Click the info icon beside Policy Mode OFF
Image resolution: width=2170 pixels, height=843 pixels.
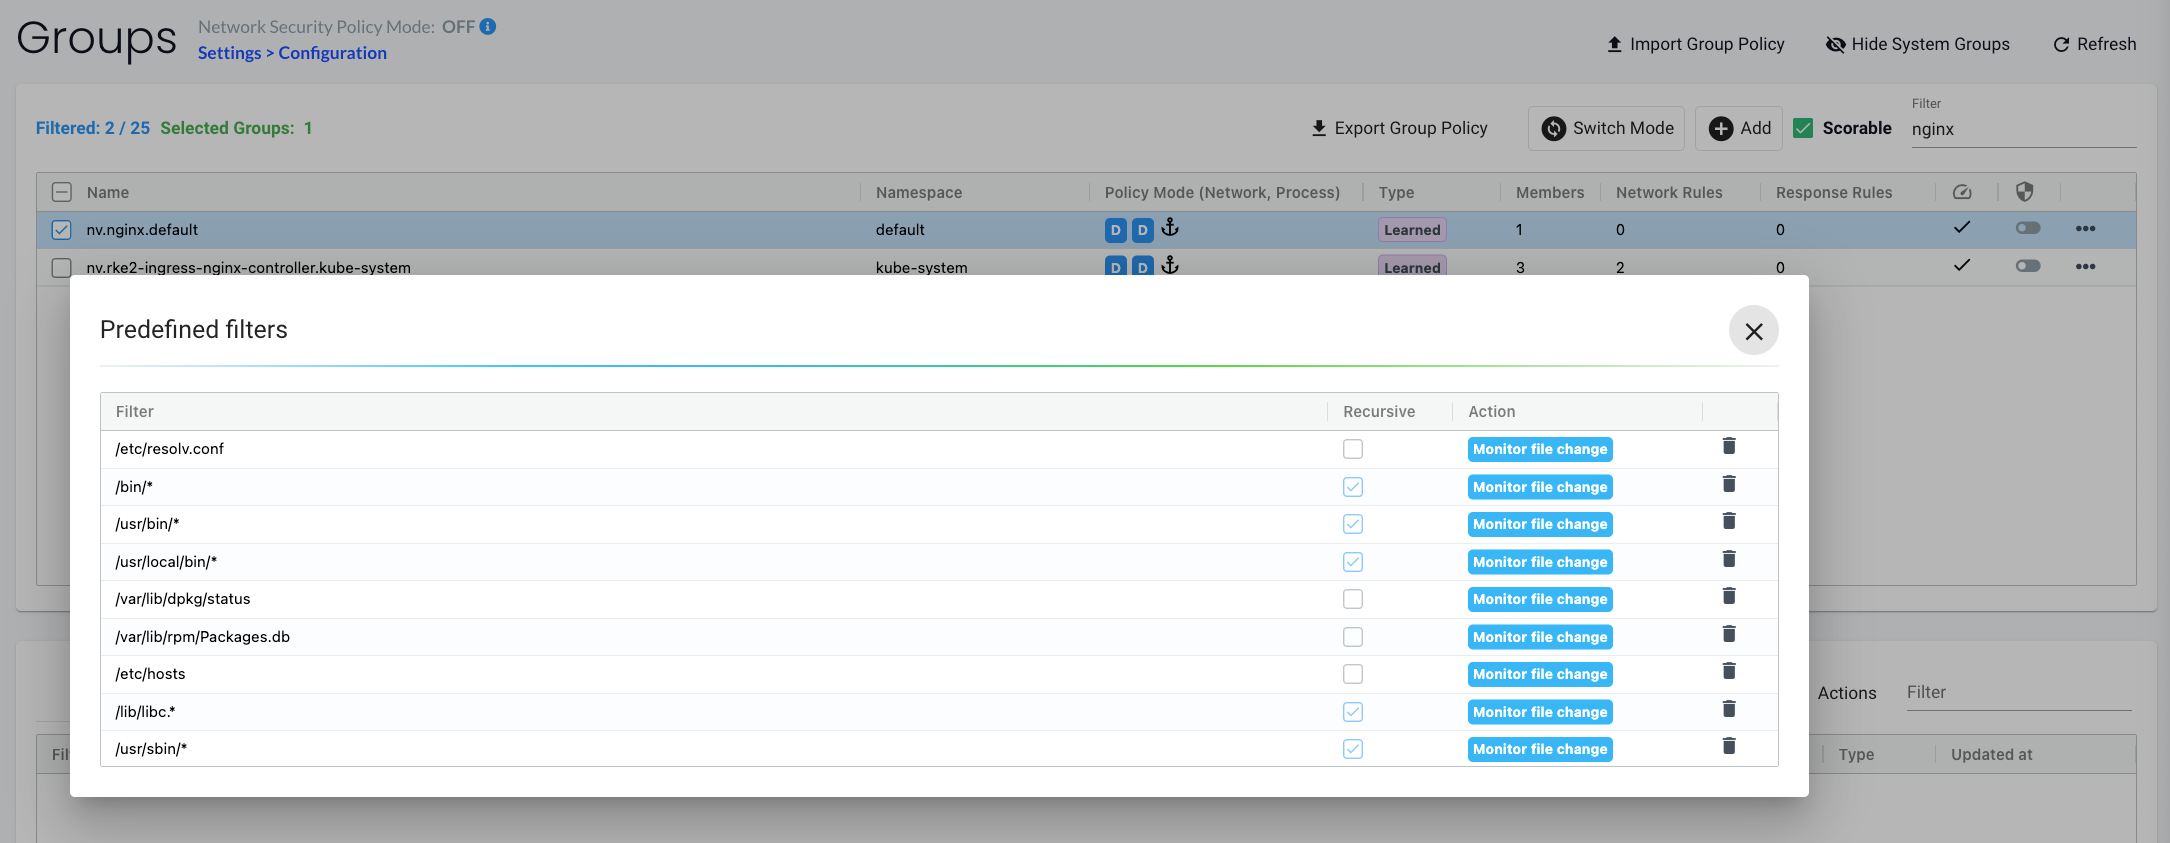pyautogui.click(x=488, y=27)
